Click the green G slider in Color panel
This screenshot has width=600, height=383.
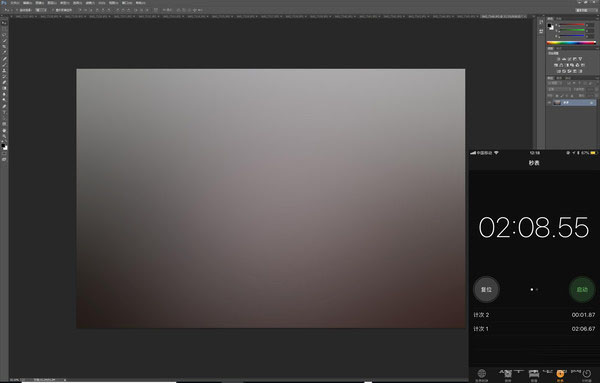pos(572,30)
